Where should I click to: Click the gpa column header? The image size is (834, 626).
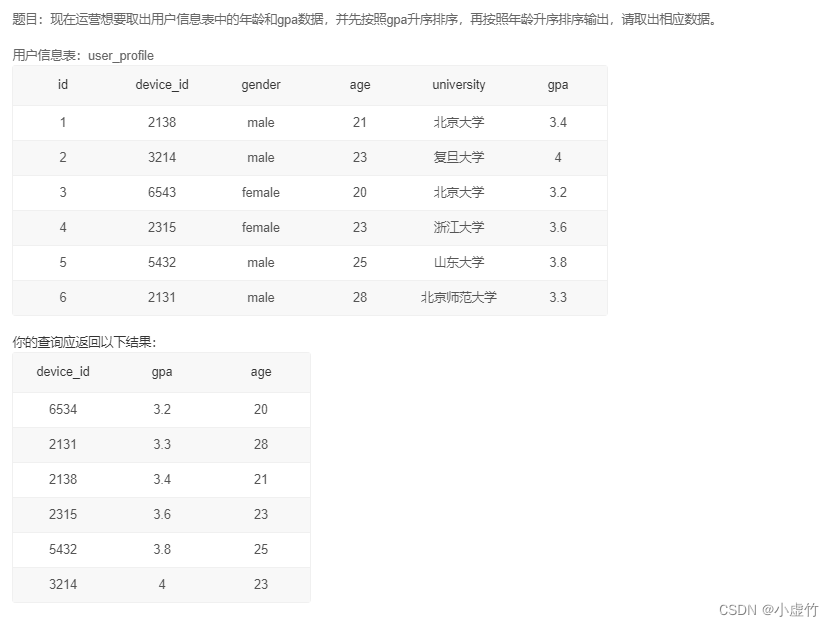(557, 85)
